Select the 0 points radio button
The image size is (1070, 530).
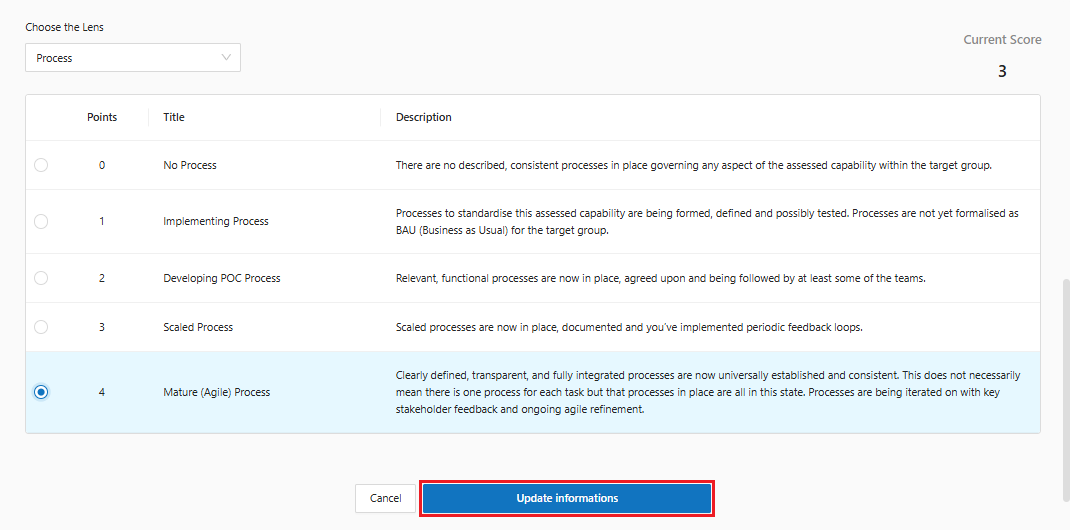41,165
